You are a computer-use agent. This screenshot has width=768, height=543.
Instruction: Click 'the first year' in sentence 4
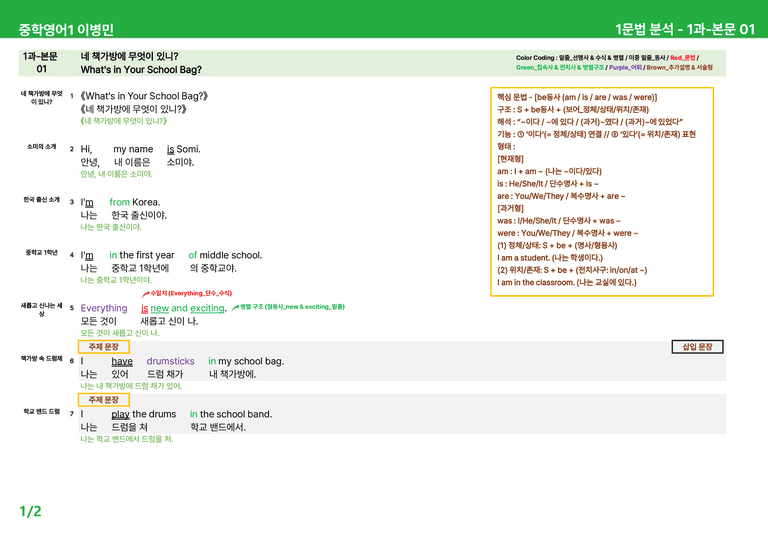click(147, 255)
